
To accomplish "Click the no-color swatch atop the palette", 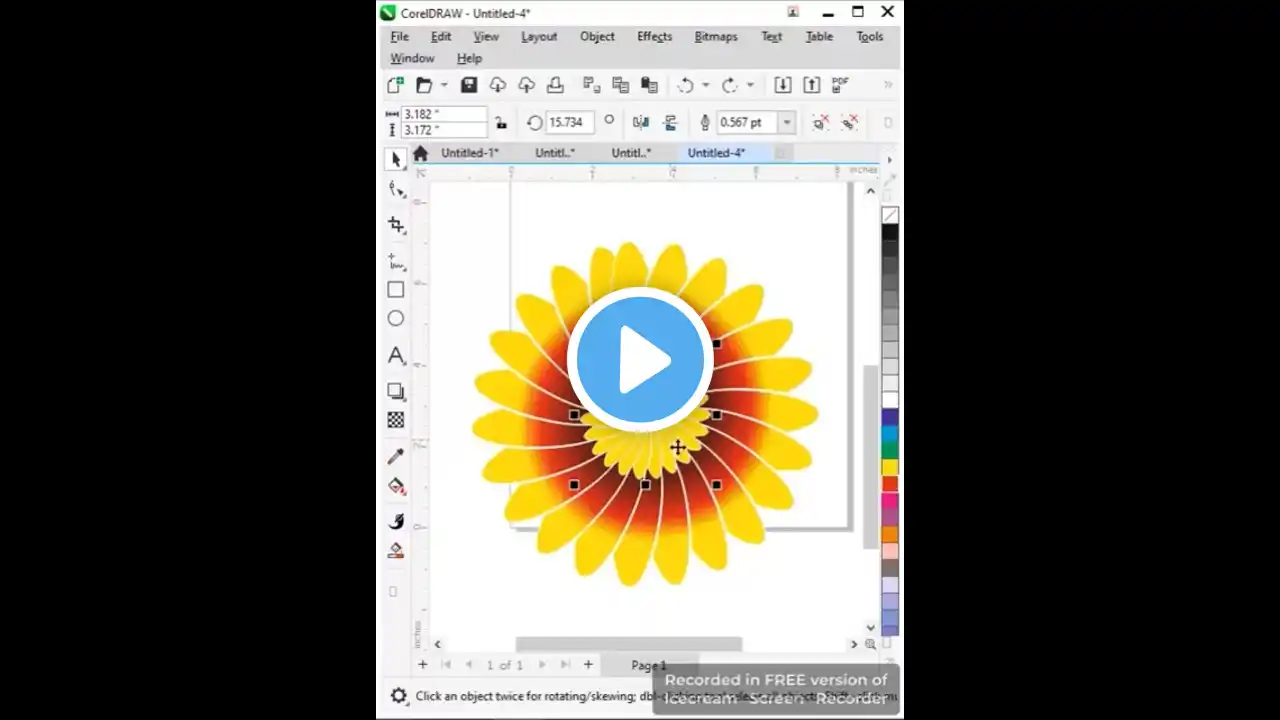I will (x=890, y=215).
